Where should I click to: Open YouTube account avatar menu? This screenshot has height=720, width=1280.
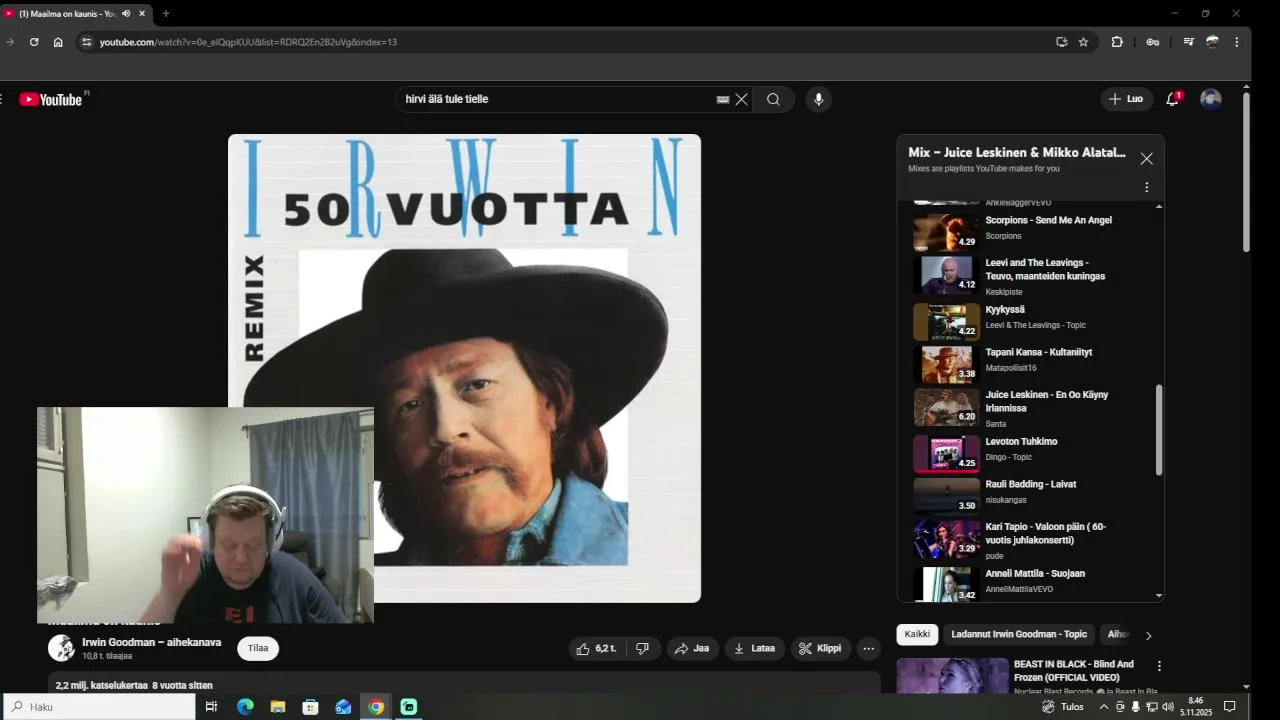[x=1211, y=99]
